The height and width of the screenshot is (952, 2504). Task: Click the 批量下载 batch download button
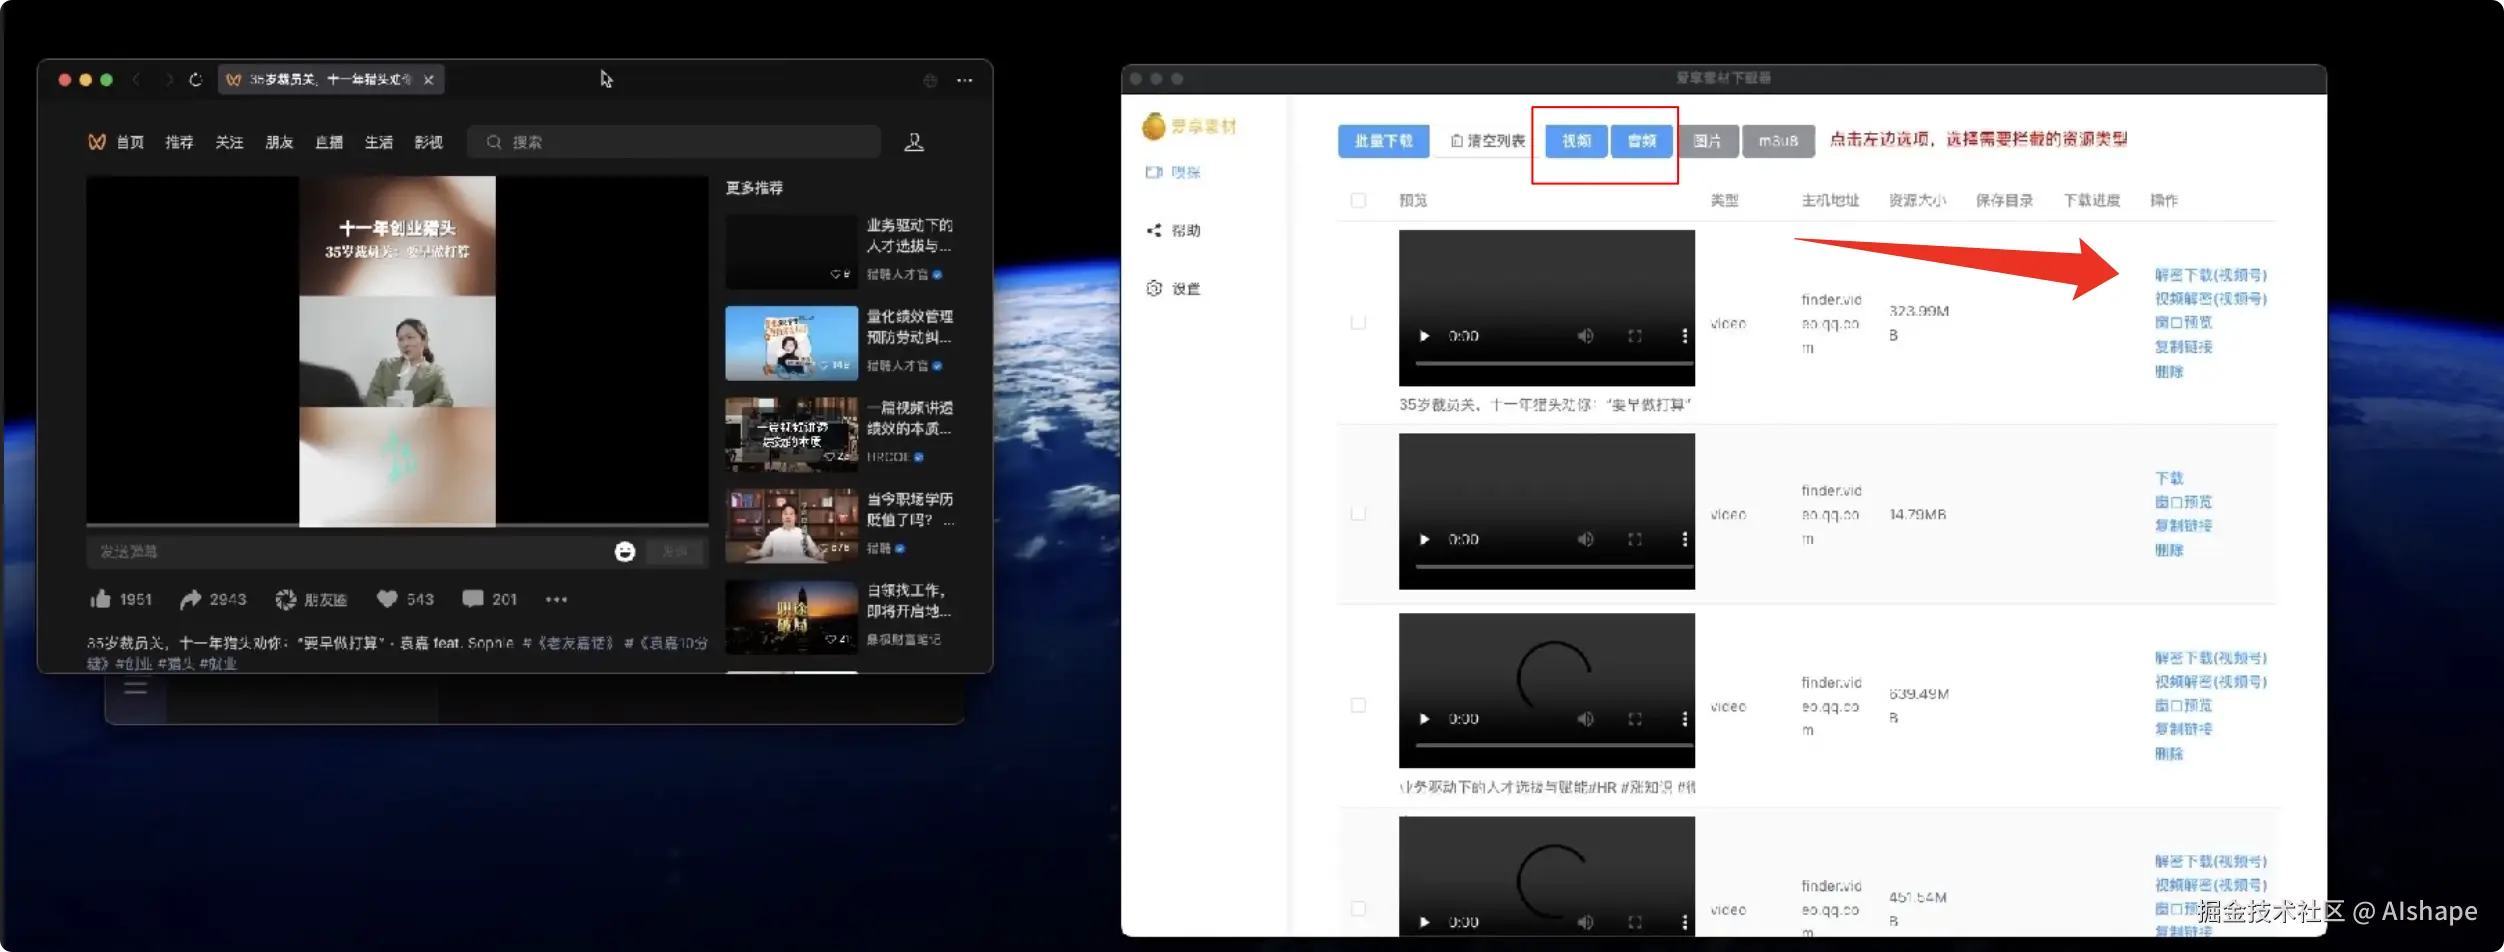(1383, 141)
